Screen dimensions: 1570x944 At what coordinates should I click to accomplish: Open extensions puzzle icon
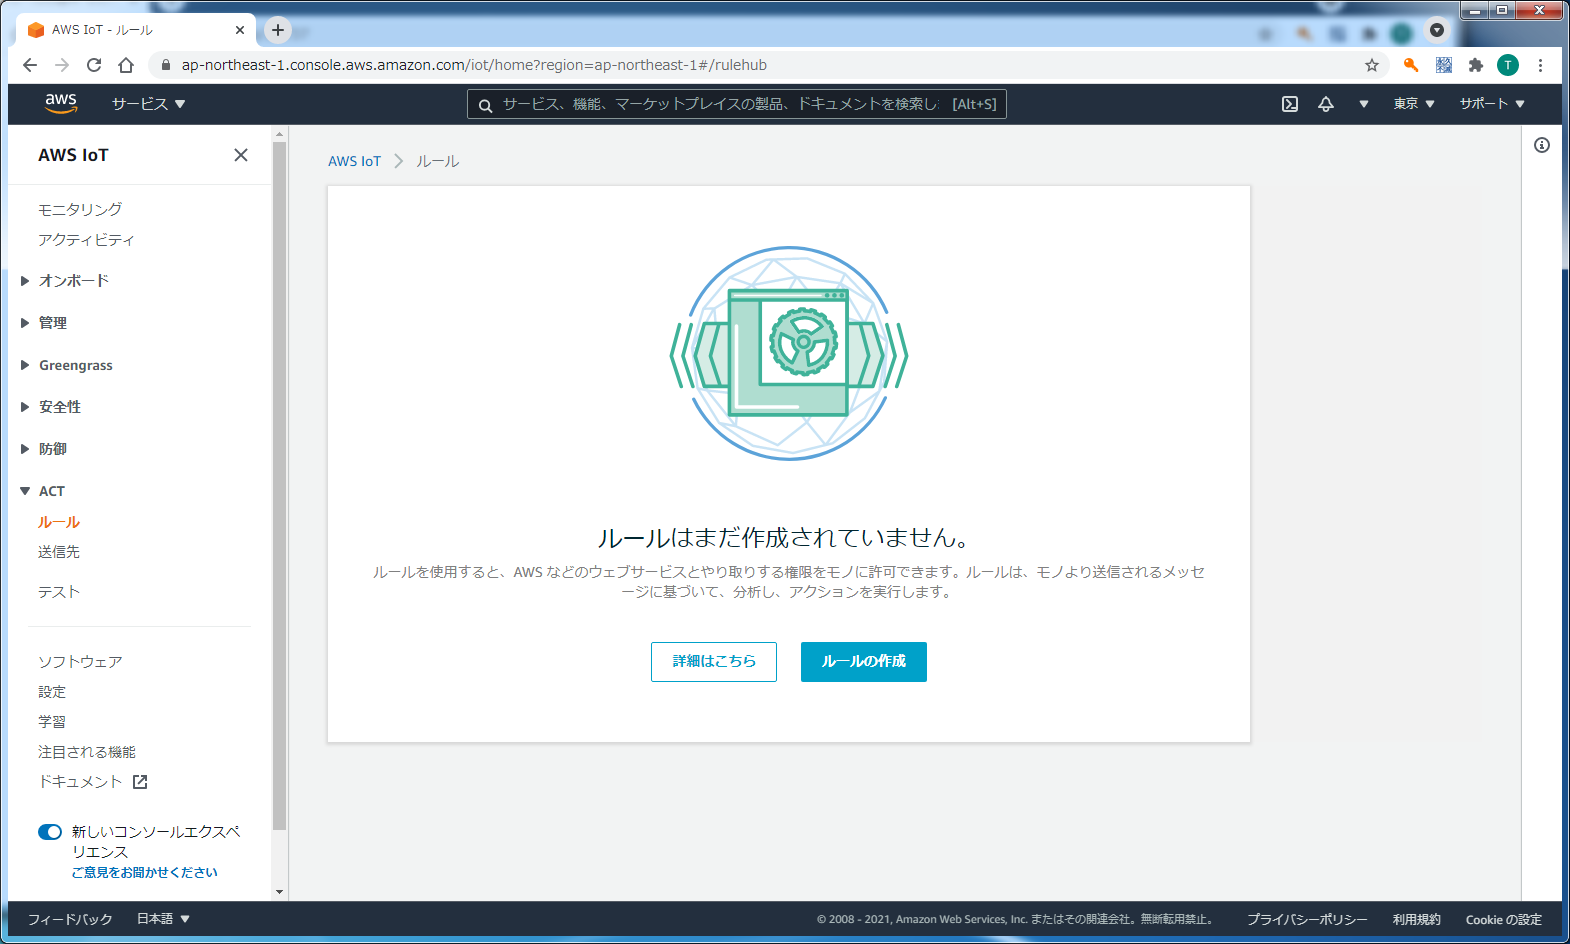[1476, 65]
